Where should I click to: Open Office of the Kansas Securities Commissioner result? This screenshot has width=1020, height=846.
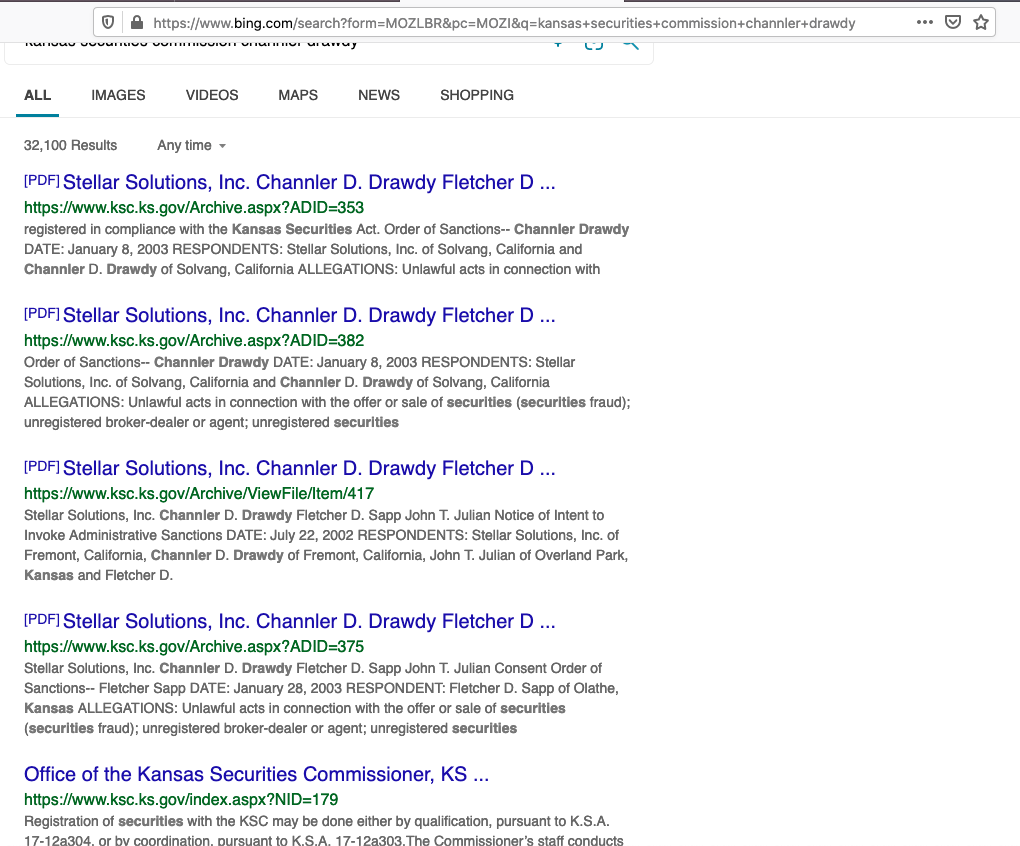256,774
